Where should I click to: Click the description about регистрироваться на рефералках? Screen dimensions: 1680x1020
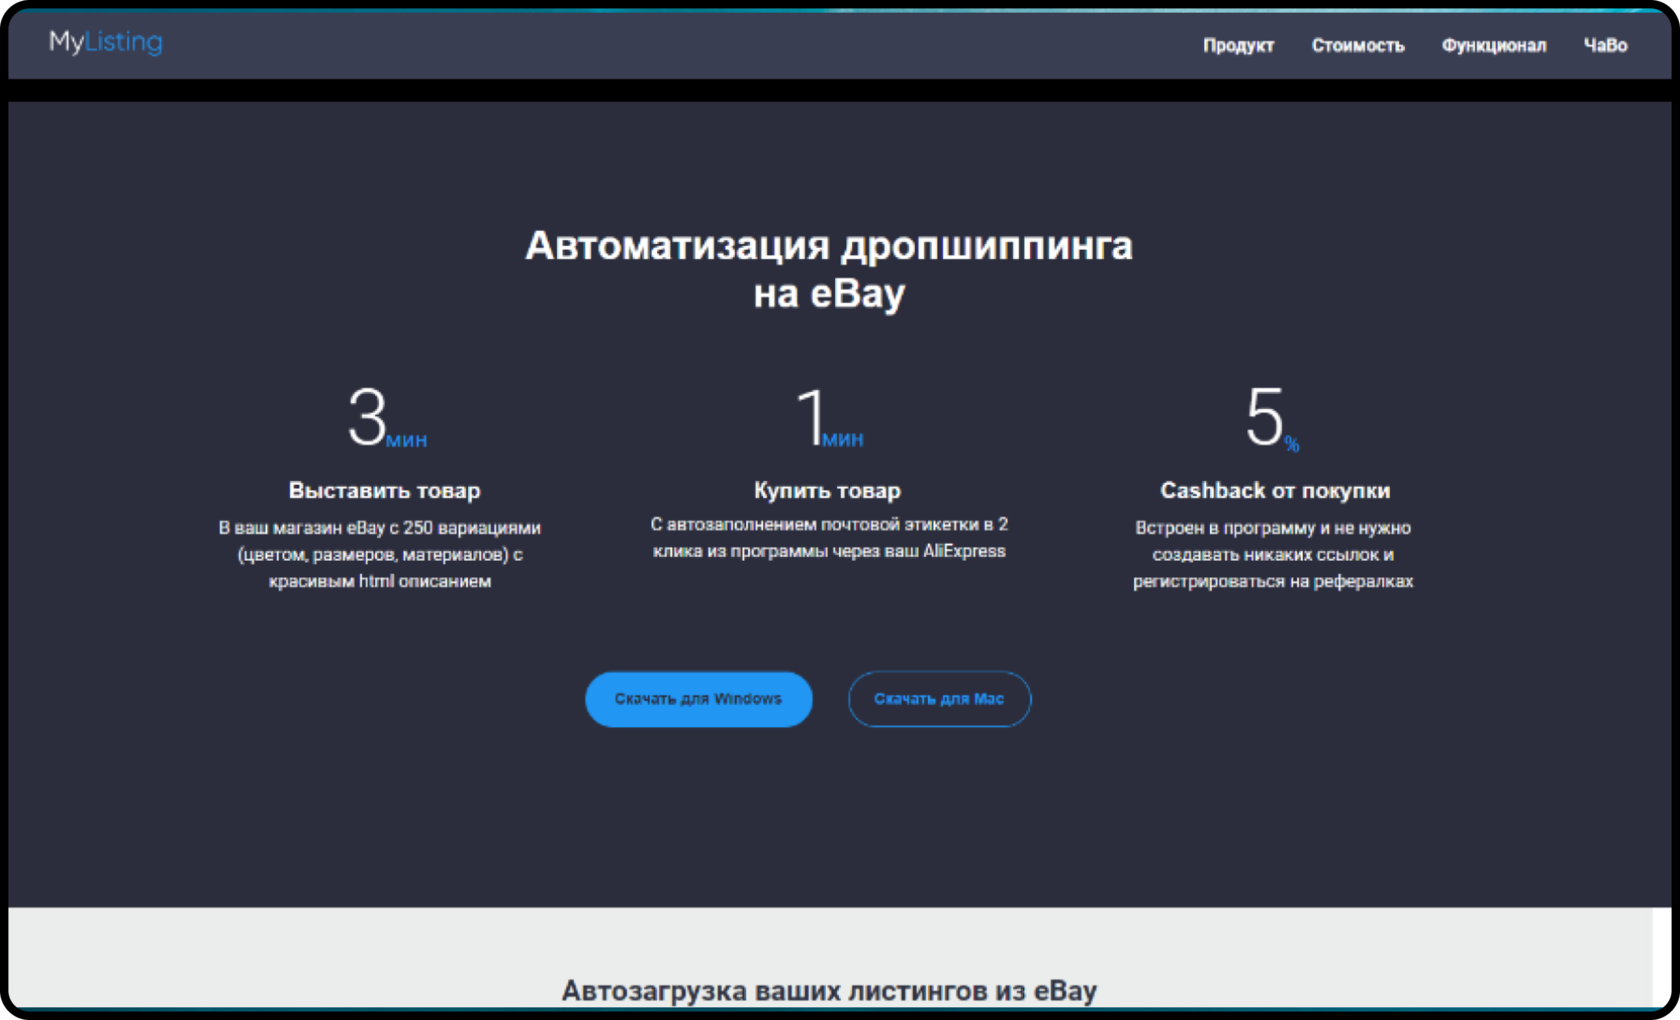(1273, 554)
